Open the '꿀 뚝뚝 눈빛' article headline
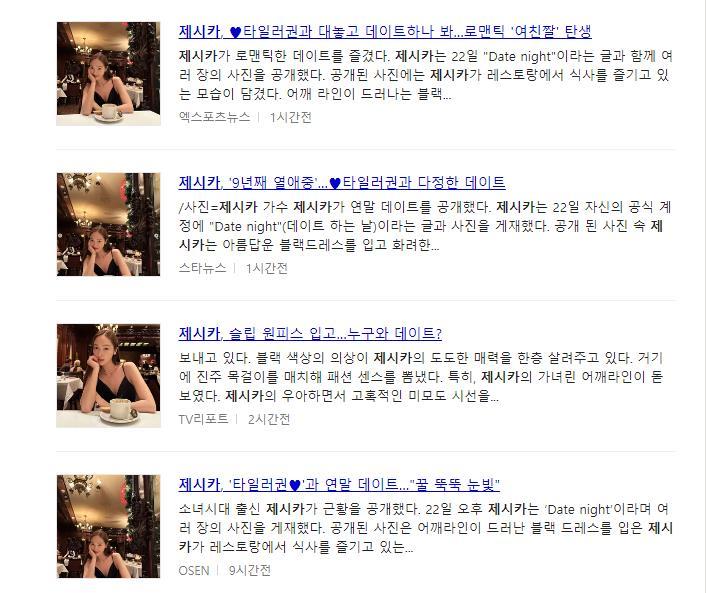706x593 pixels. tap(339, 484)
